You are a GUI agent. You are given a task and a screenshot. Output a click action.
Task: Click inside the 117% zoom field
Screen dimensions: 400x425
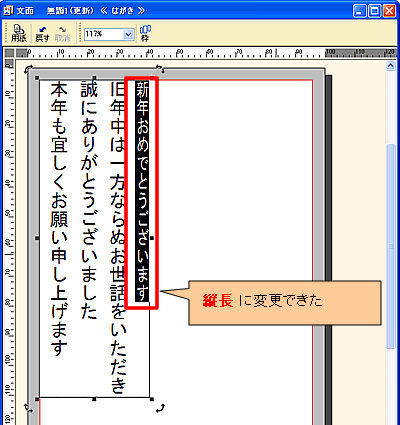point(104,34)
